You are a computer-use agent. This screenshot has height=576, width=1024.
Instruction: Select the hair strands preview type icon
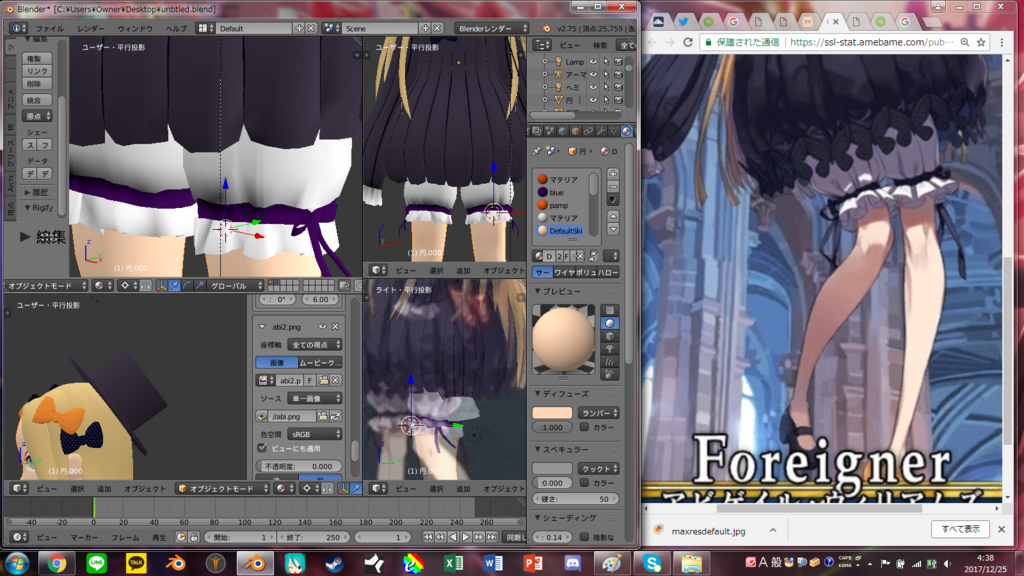(609, 361)
